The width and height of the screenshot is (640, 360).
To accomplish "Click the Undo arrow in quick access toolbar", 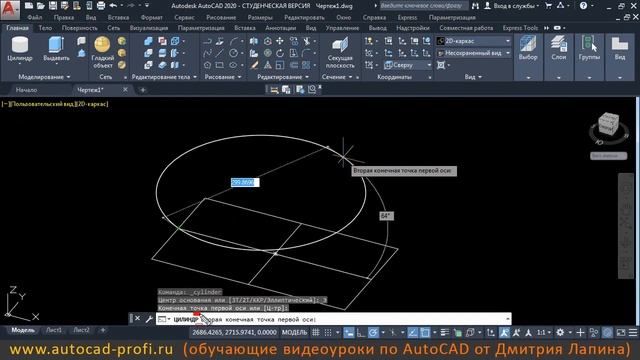I will click(x=113, y=6).
